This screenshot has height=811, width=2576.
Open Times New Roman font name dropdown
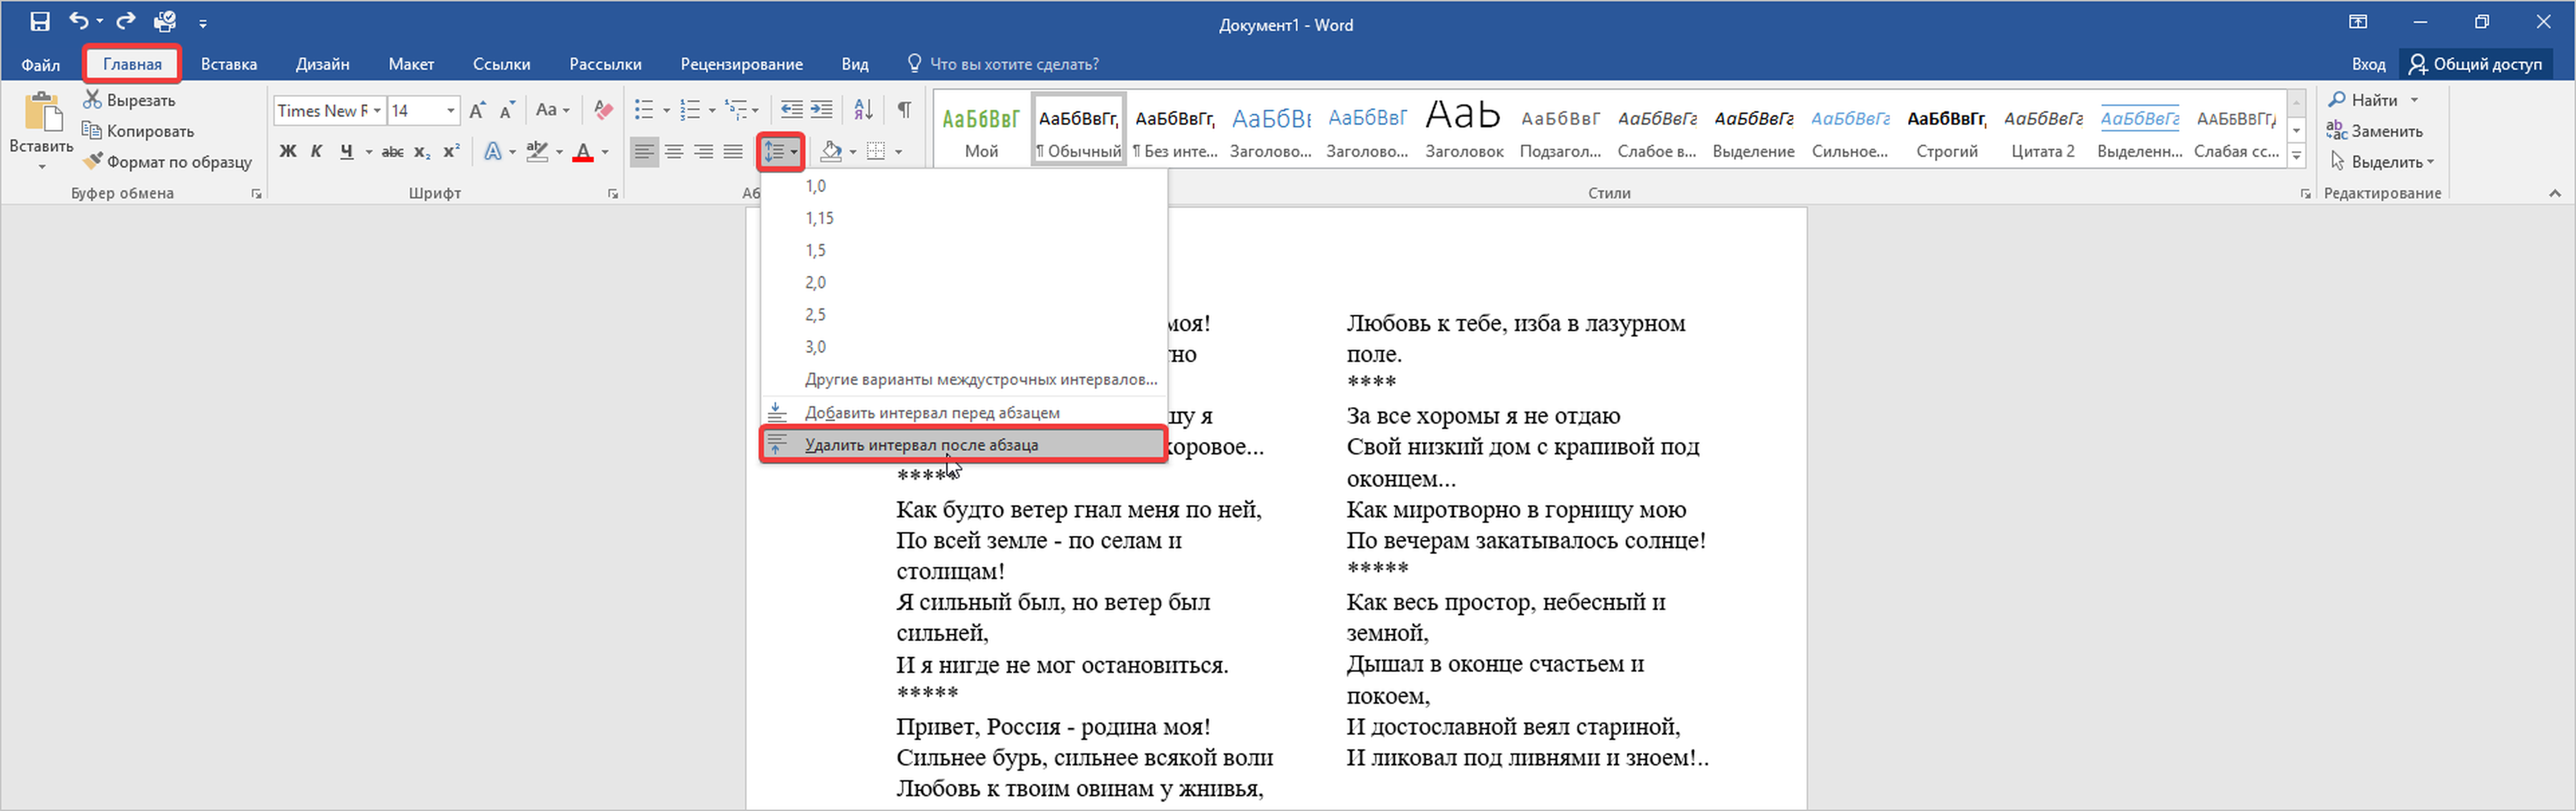pyautogui.click(x=377, y=111)
